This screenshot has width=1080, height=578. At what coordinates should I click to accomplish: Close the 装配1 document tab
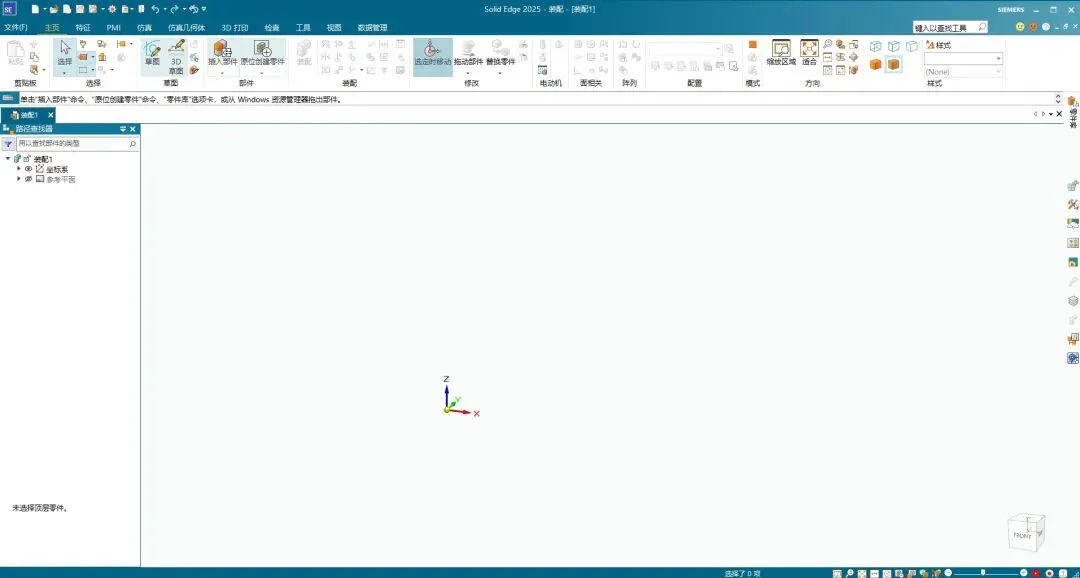coord(50,115)
